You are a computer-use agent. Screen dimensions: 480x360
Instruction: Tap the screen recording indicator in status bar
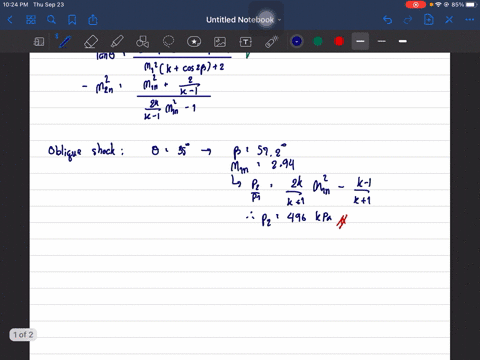[x=416, y=5]
